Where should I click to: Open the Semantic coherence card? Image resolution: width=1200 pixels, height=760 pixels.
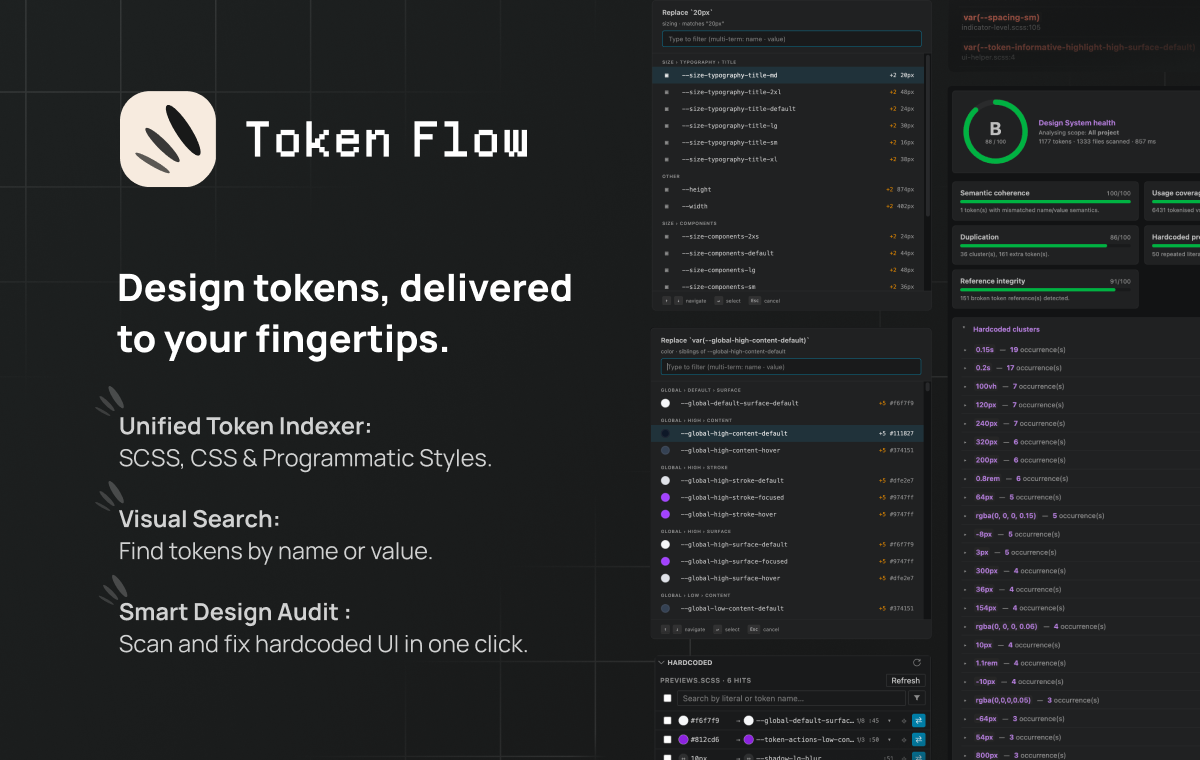[x=1045, y=200]
